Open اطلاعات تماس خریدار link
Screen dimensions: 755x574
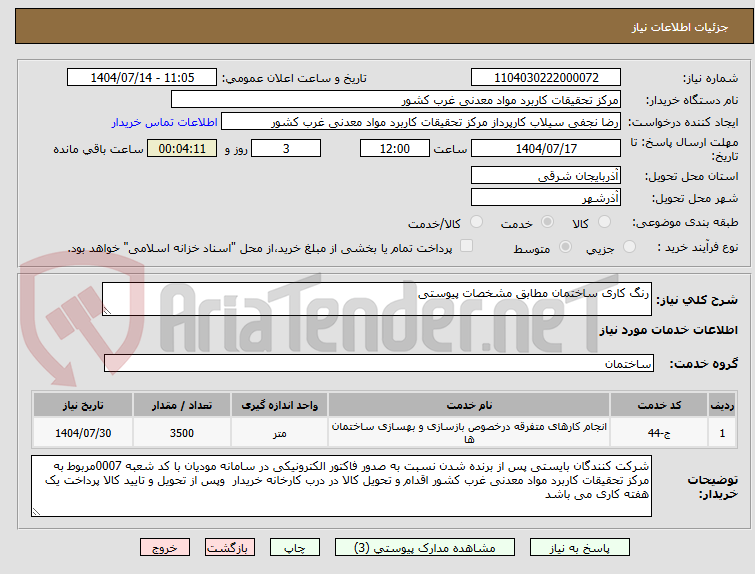pos(165,122)
